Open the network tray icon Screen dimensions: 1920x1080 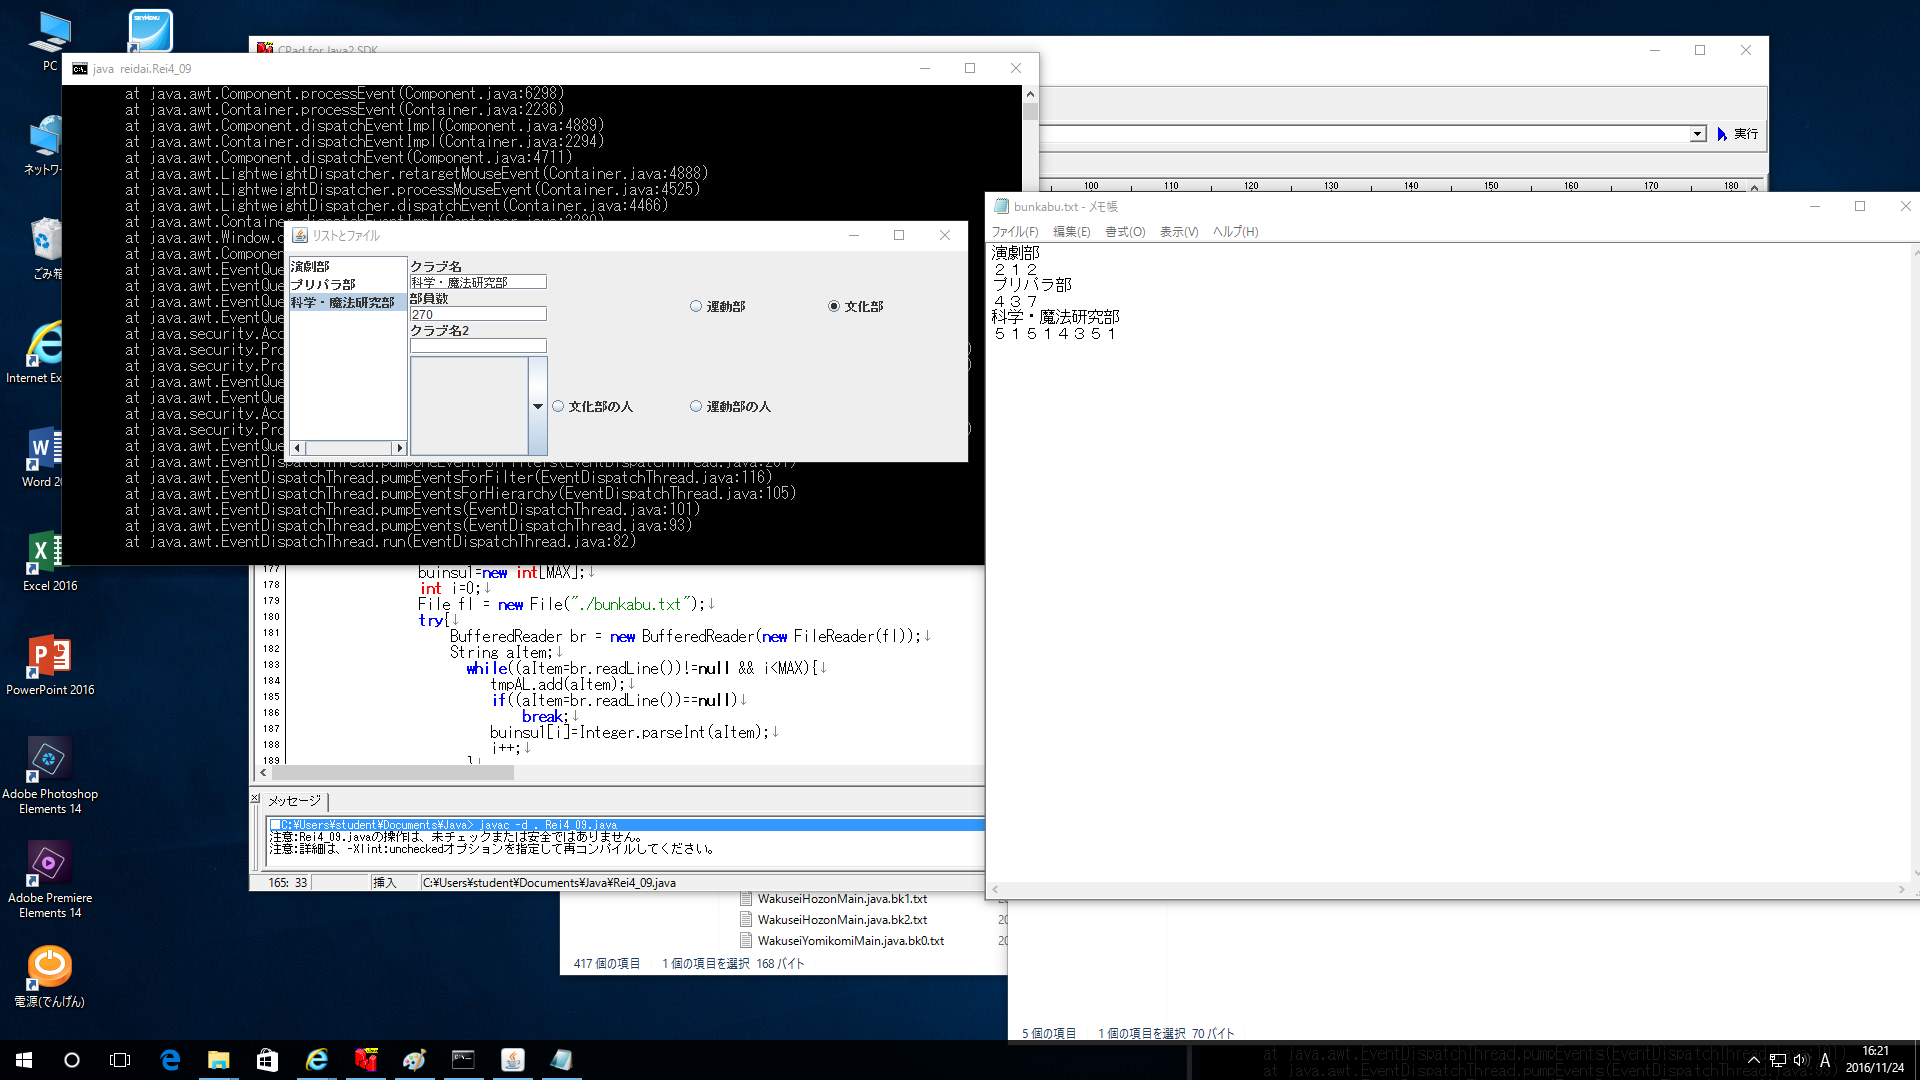pyautogui.click(x=1778, y=1060)
